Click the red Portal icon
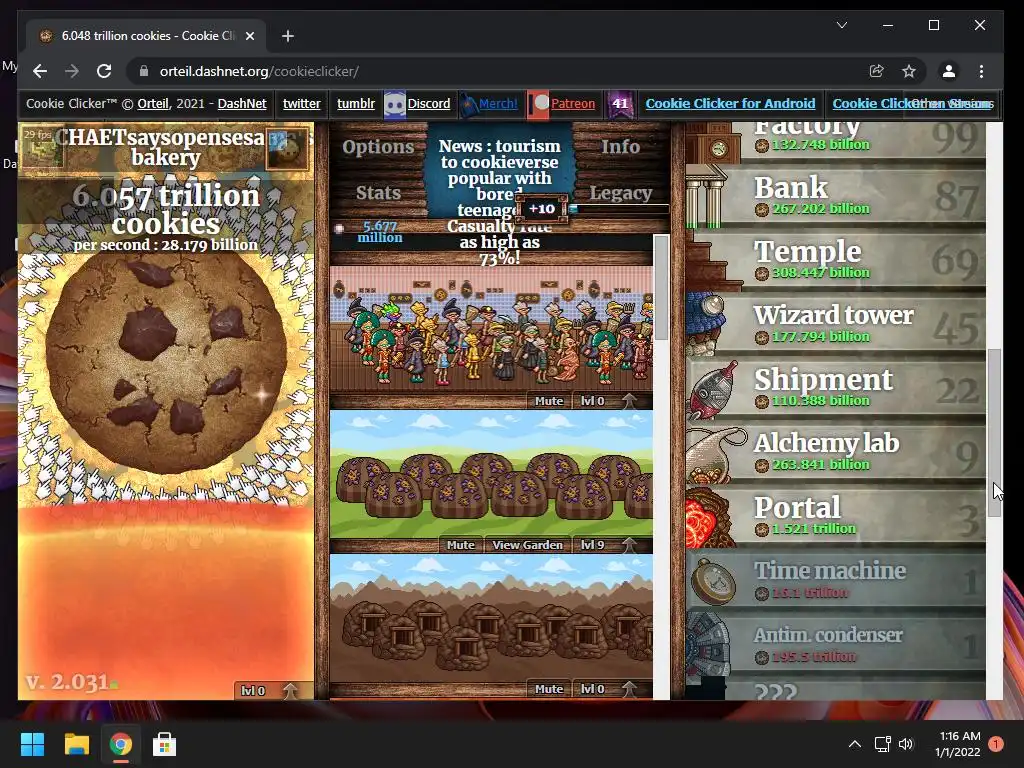Viewport: 1024px width, 768px height. tap(709, 516)
